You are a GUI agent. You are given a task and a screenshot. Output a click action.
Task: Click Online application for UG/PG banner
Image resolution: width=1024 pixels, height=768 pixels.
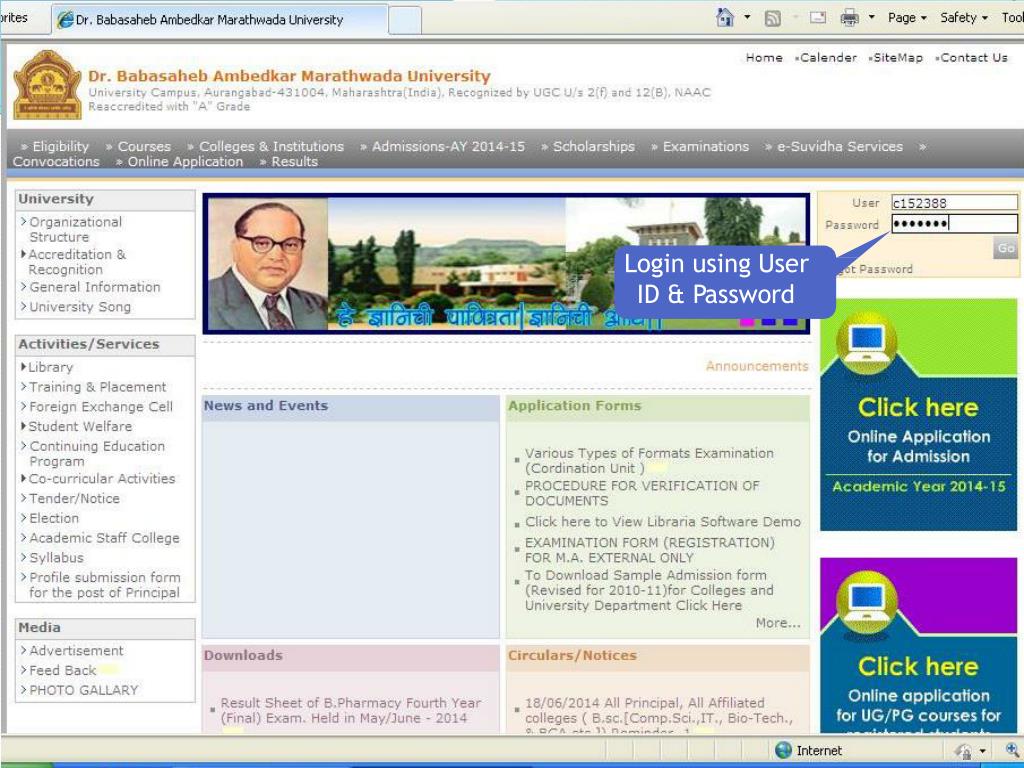point(918,645)
